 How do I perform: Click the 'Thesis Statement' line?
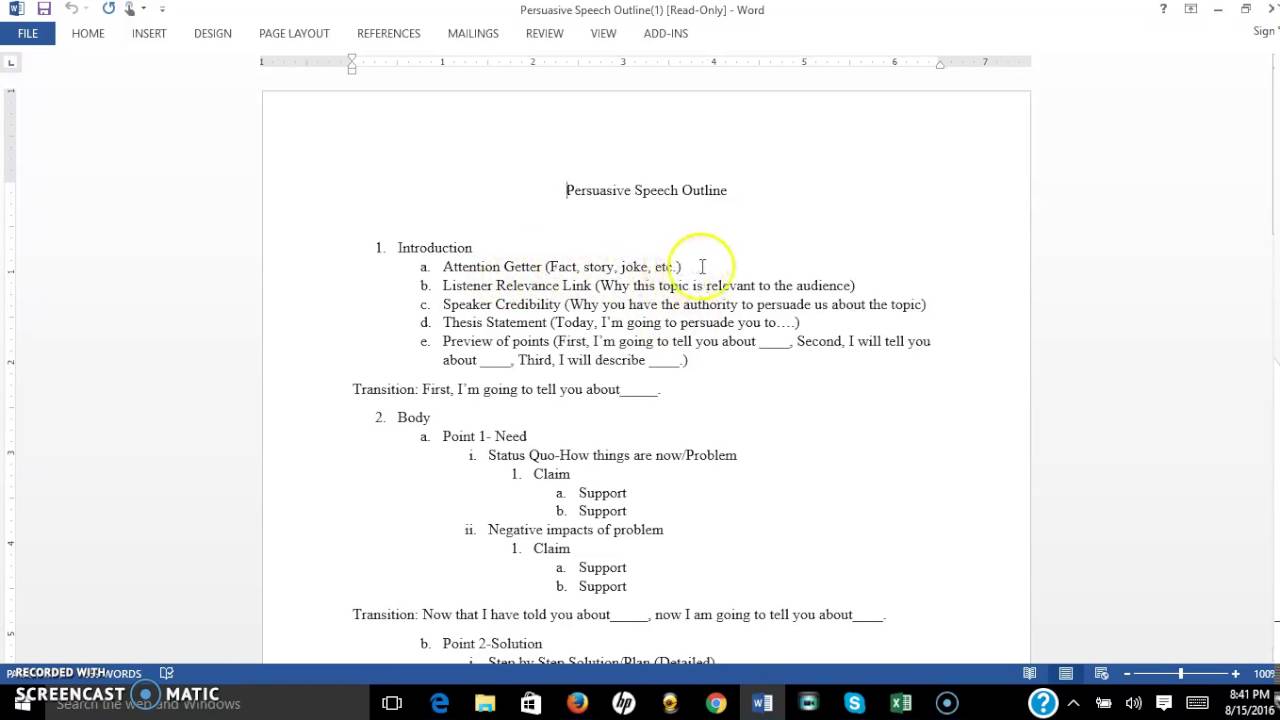click(621, 323)
